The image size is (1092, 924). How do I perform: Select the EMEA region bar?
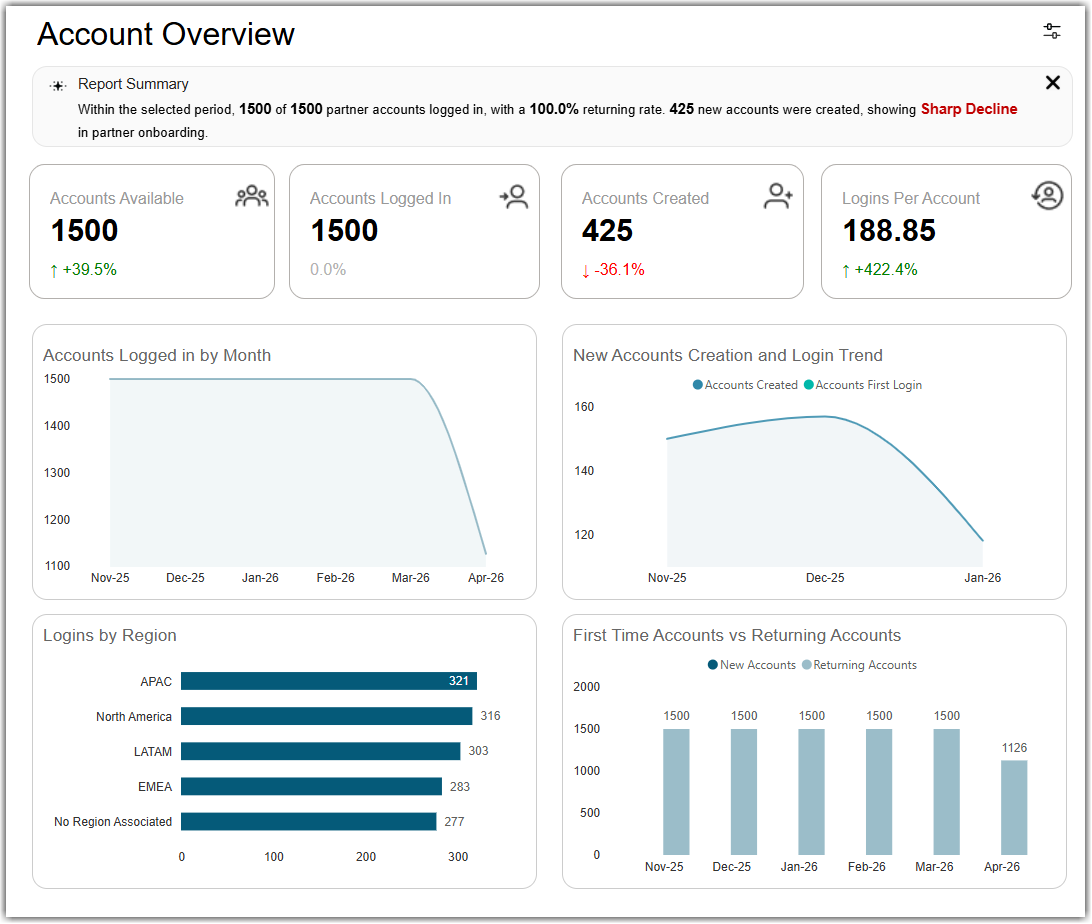[x=311, y=787]
